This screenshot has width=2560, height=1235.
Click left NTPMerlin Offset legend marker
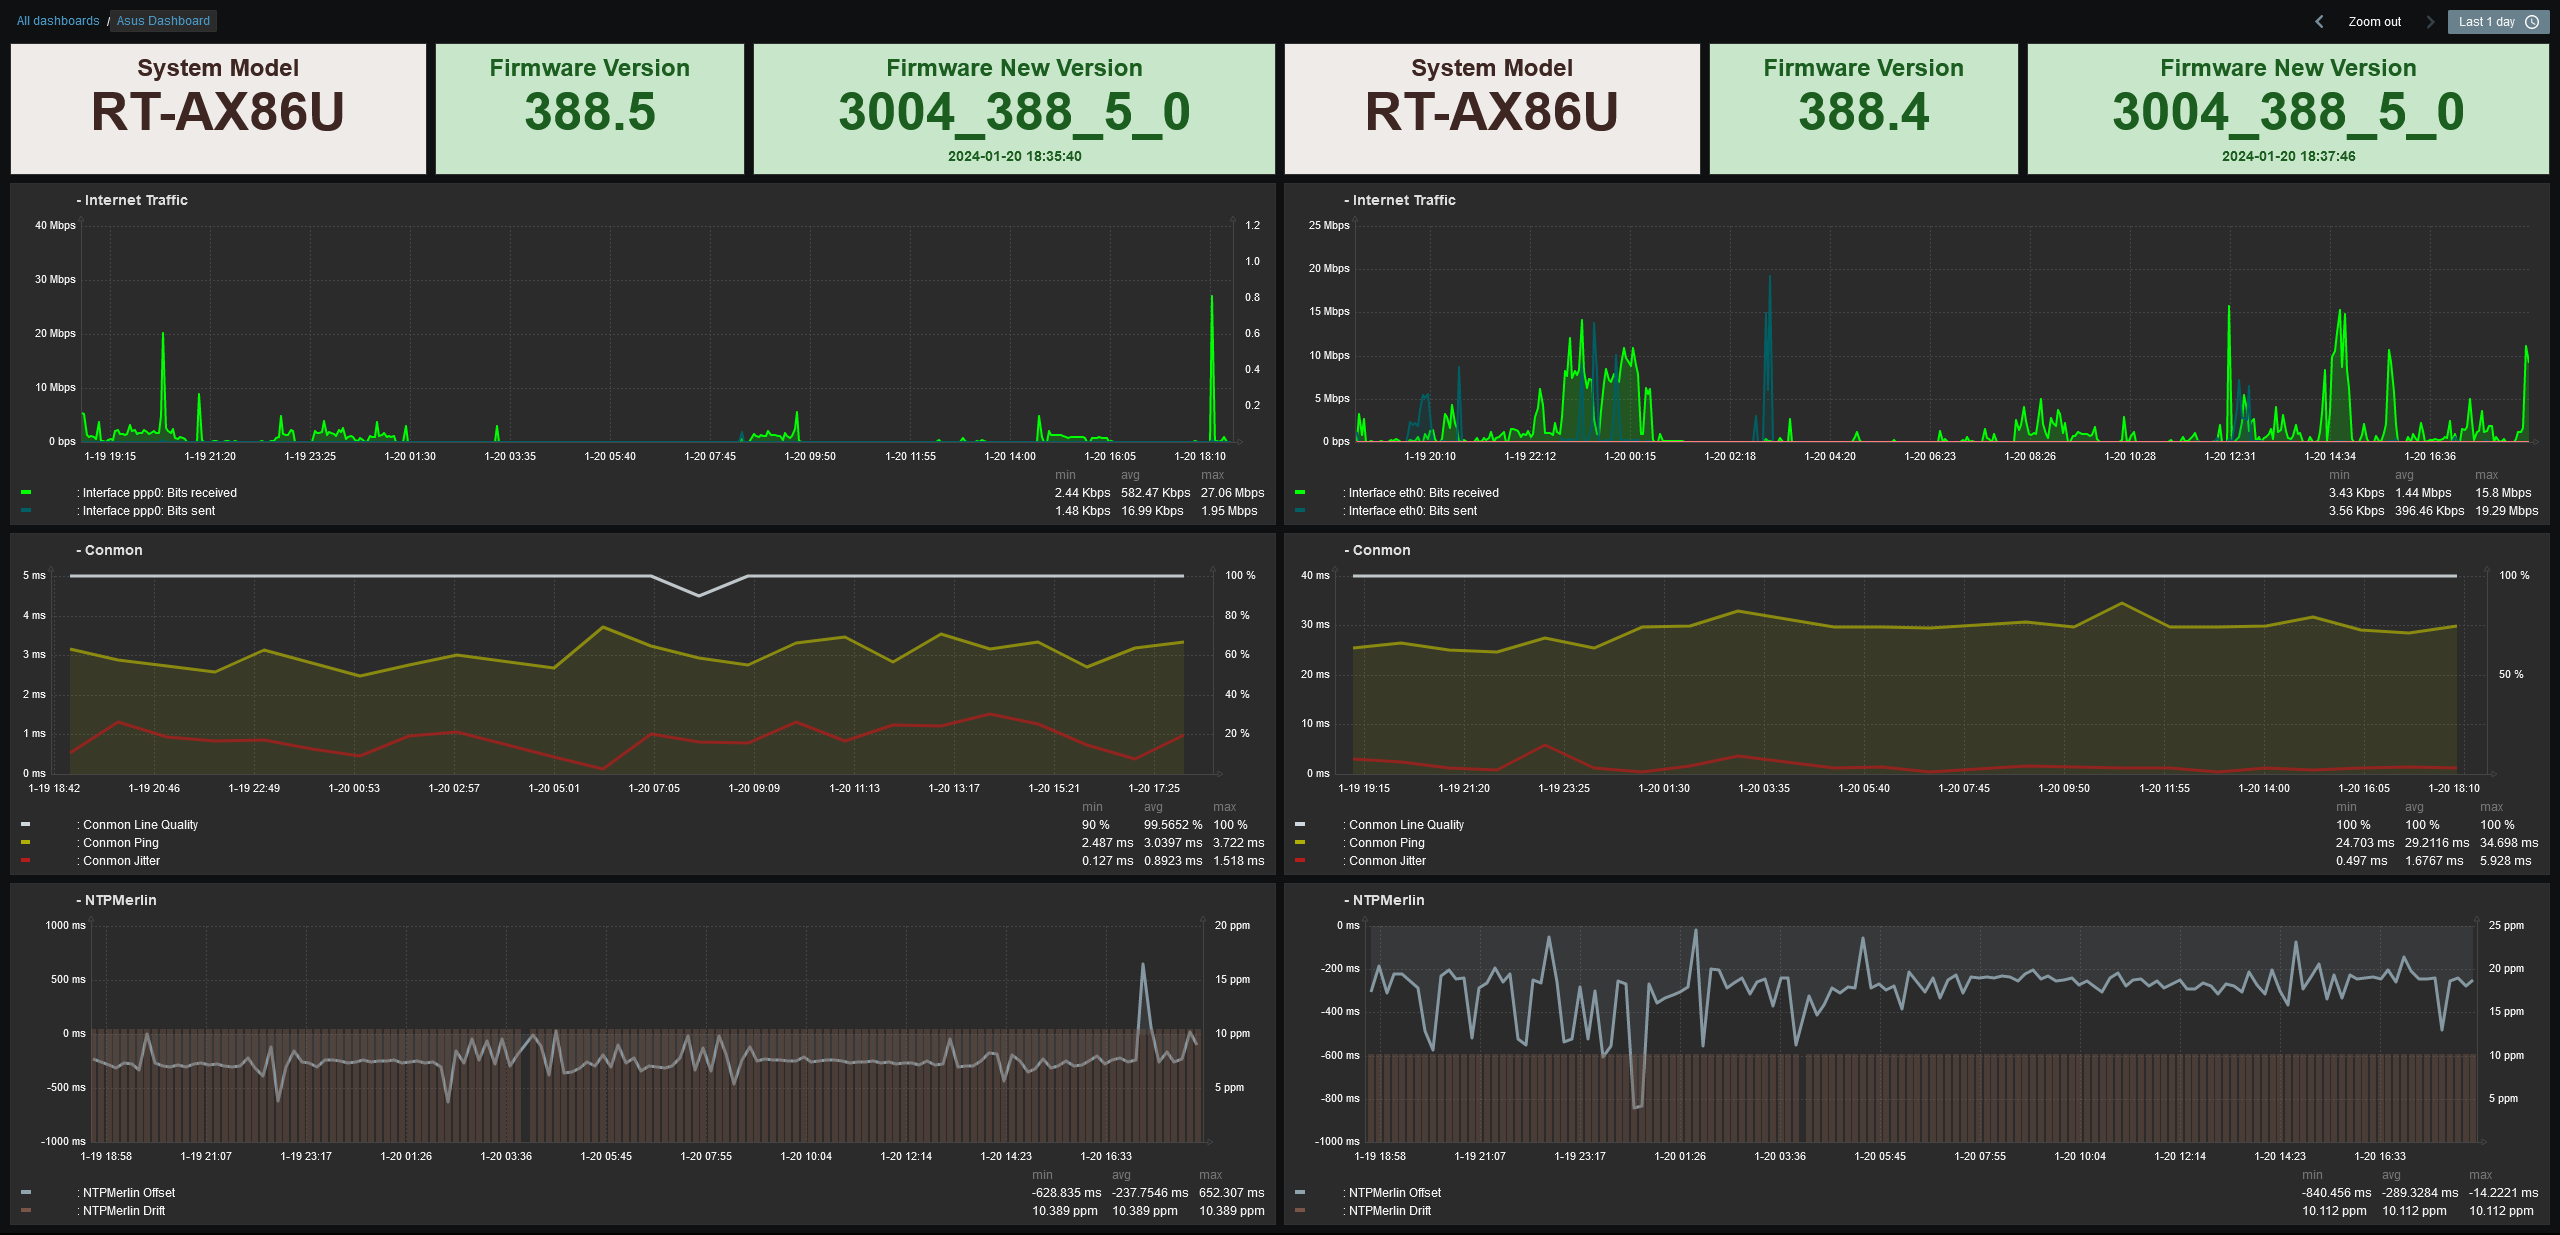(x=26, y=1192)
